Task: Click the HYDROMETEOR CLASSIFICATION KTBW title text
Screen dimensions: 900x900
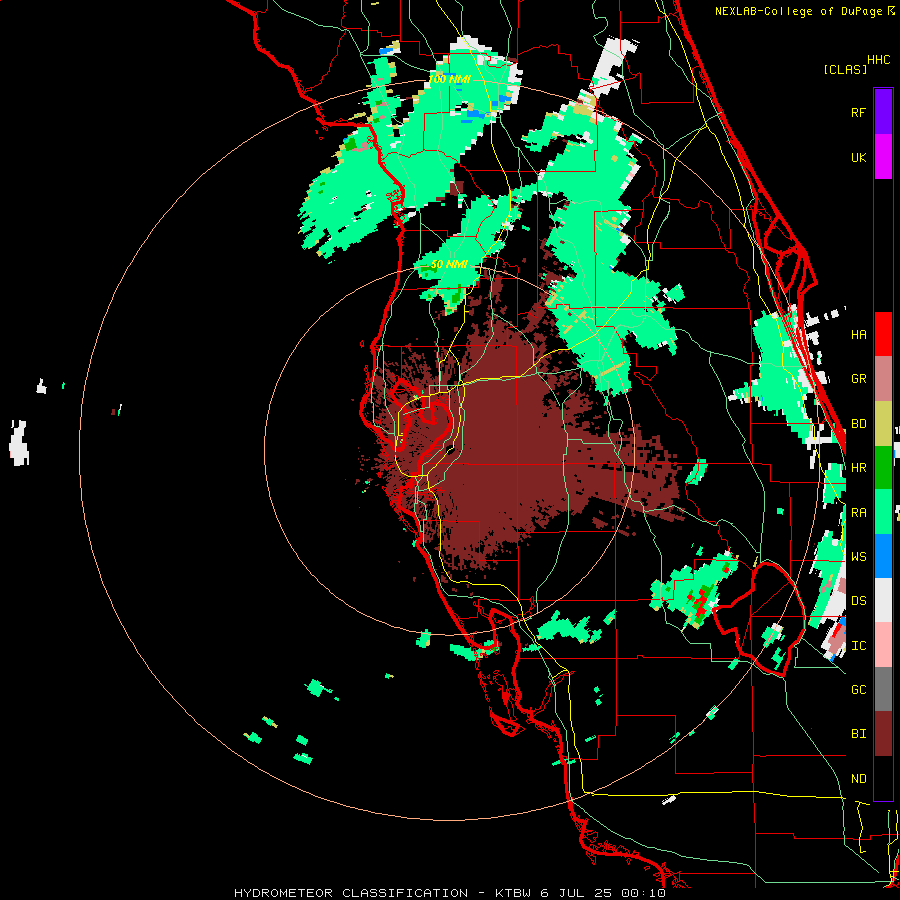Action: pyautogui.click(x=449, y=893)
